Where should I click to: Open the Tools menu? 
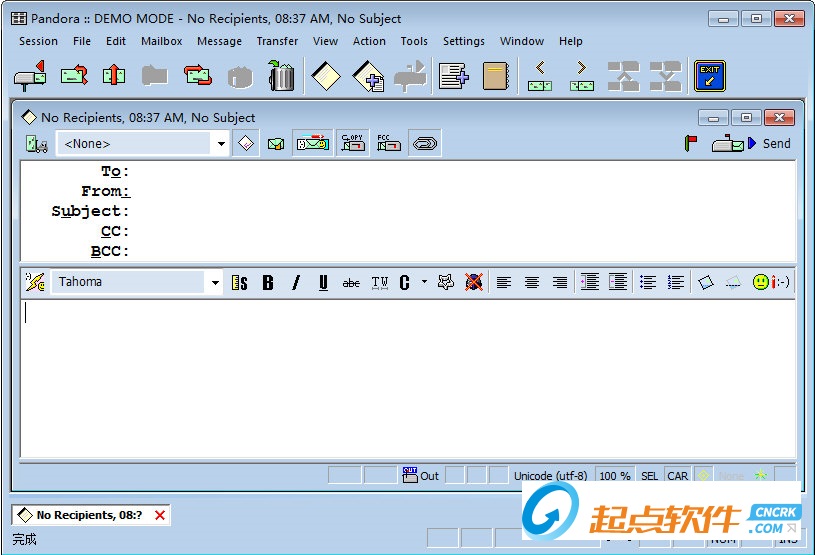tap(414, 41)
